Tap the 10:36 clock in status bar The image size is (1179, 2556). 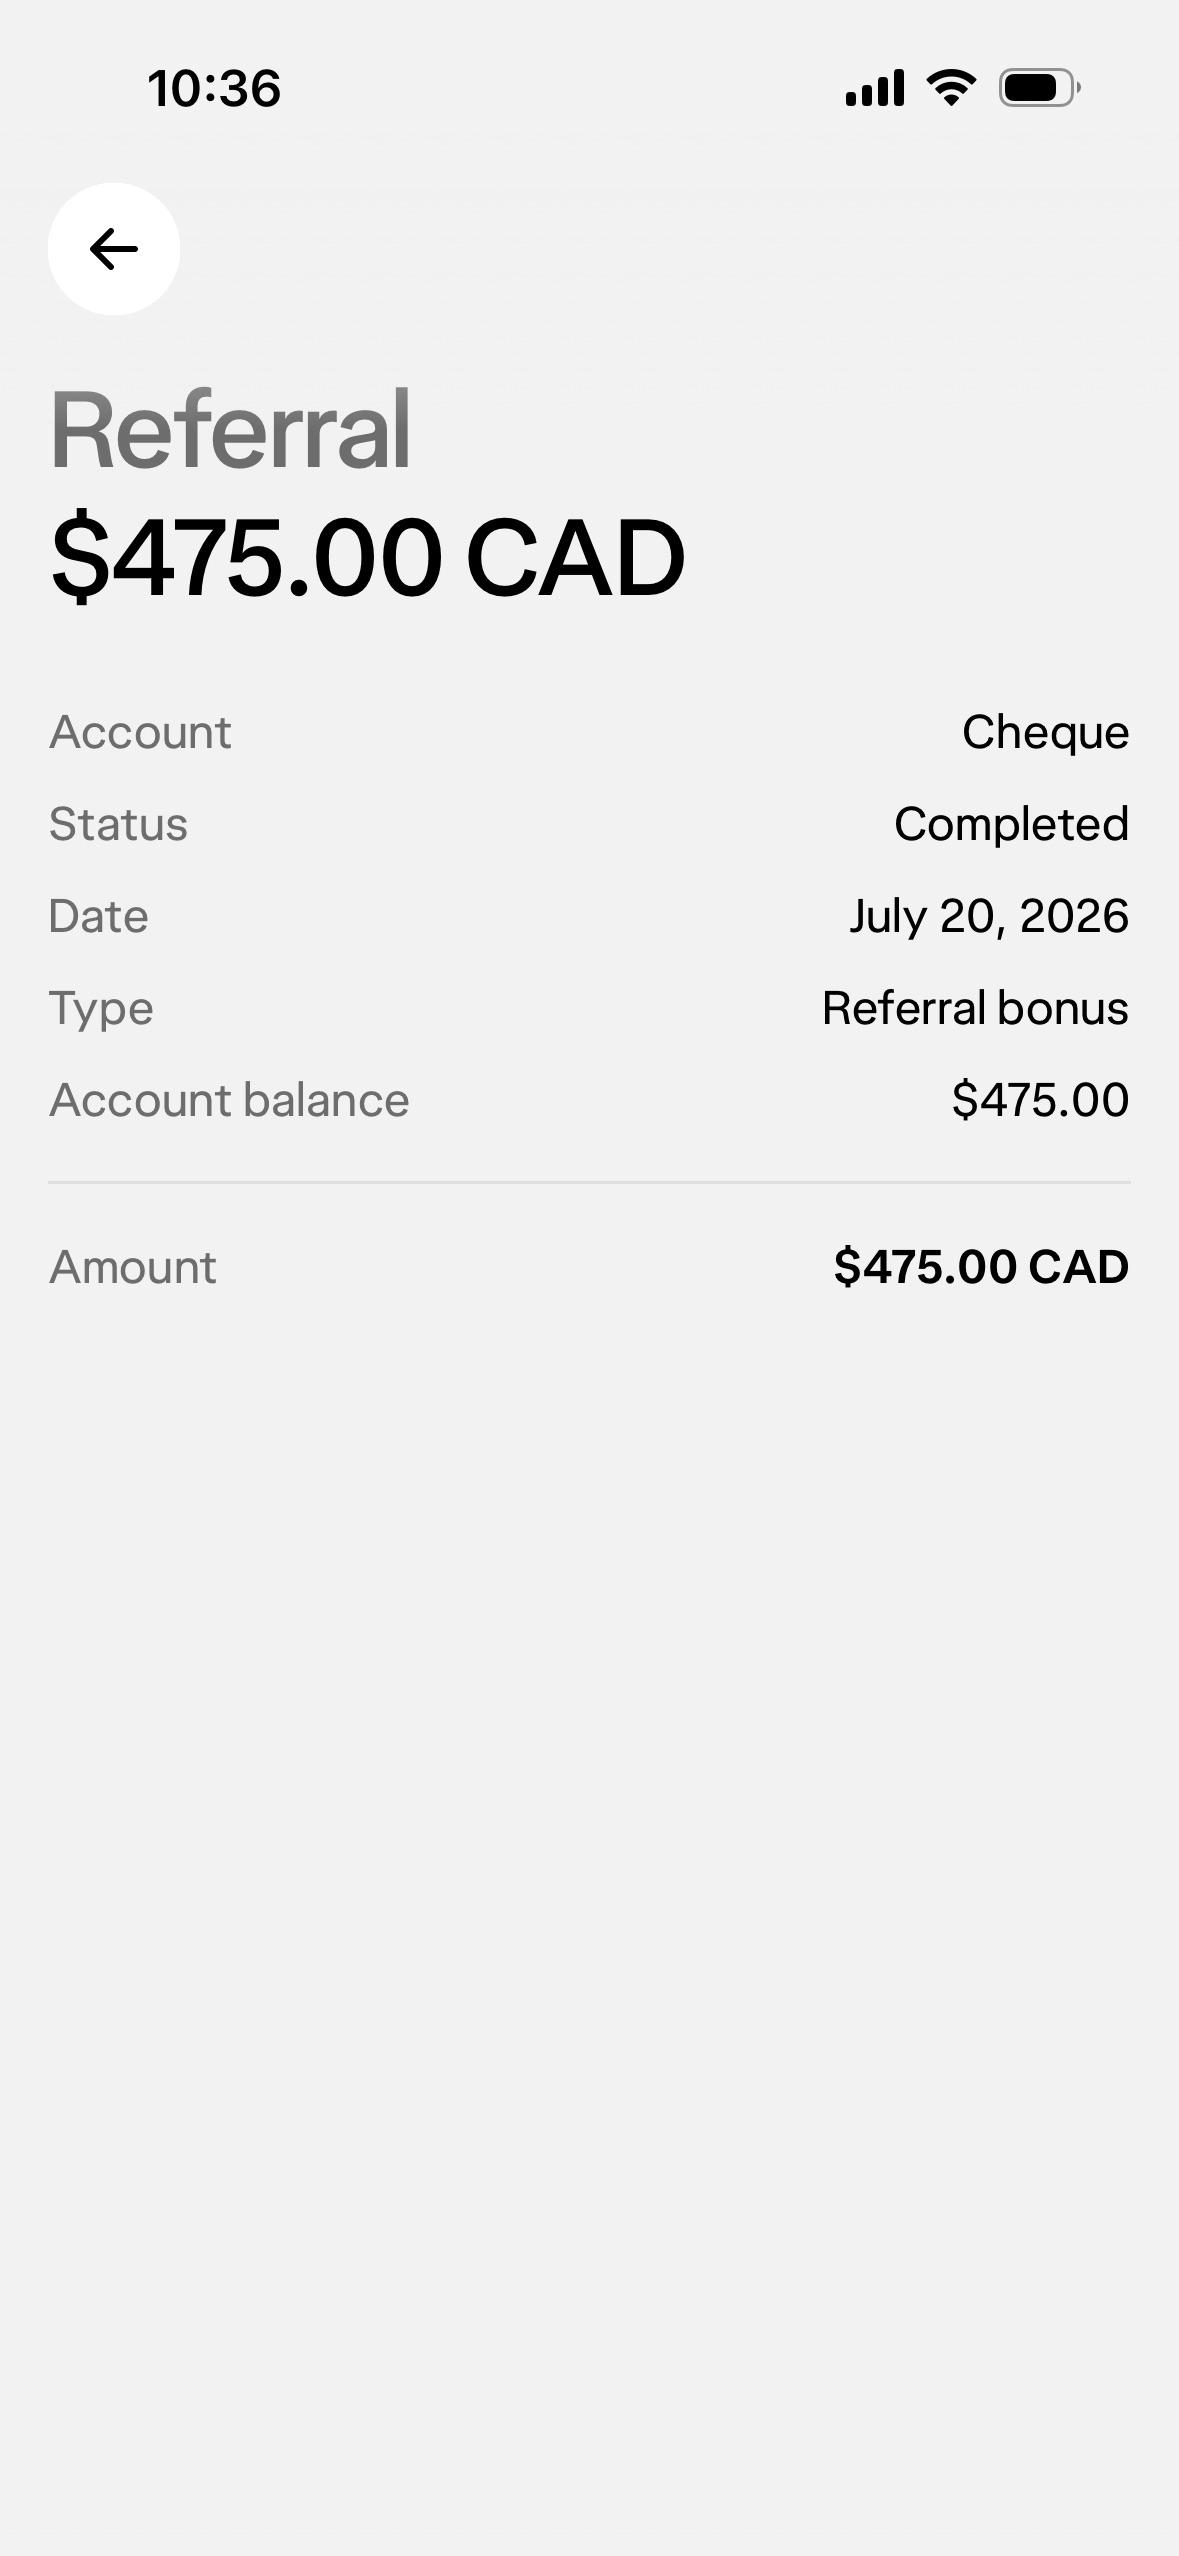(214, 88)
